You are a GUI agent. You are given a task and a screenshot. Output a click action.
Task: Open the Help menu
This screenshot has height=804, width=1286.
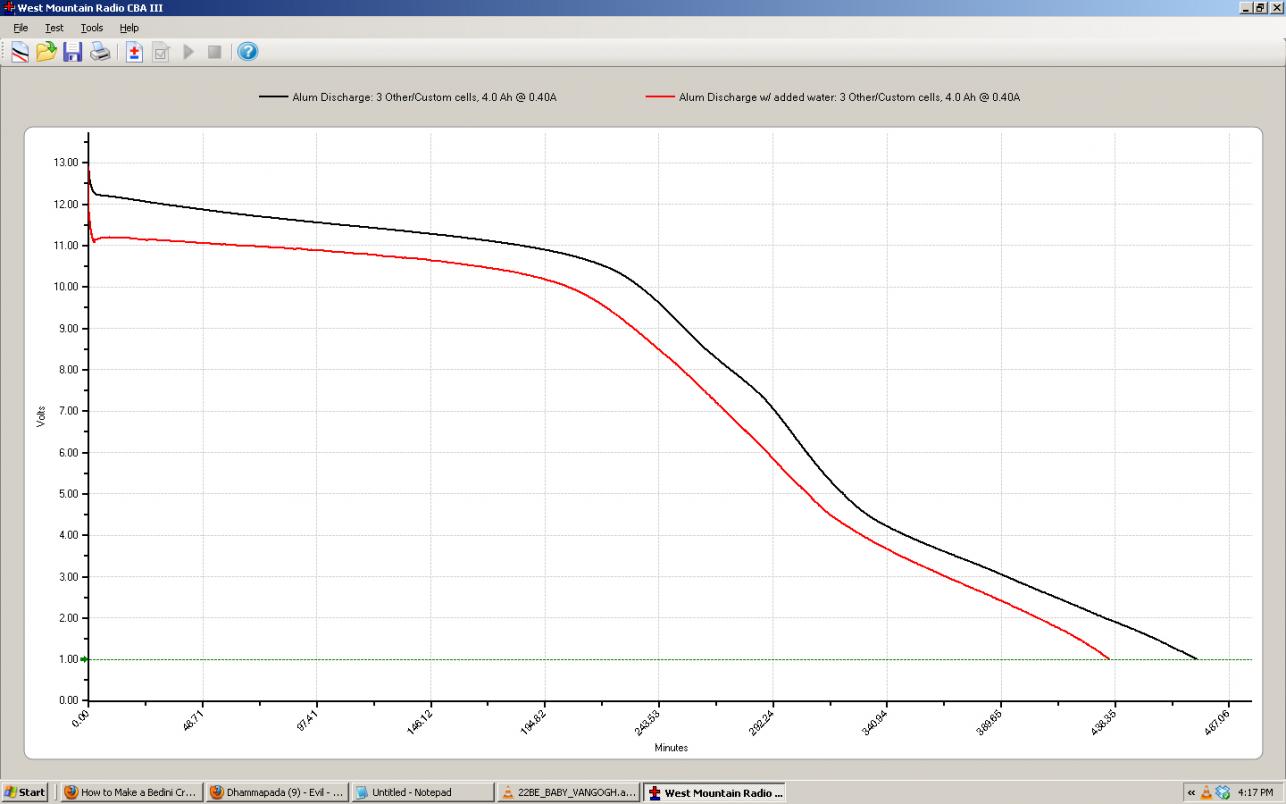[129, 28]
